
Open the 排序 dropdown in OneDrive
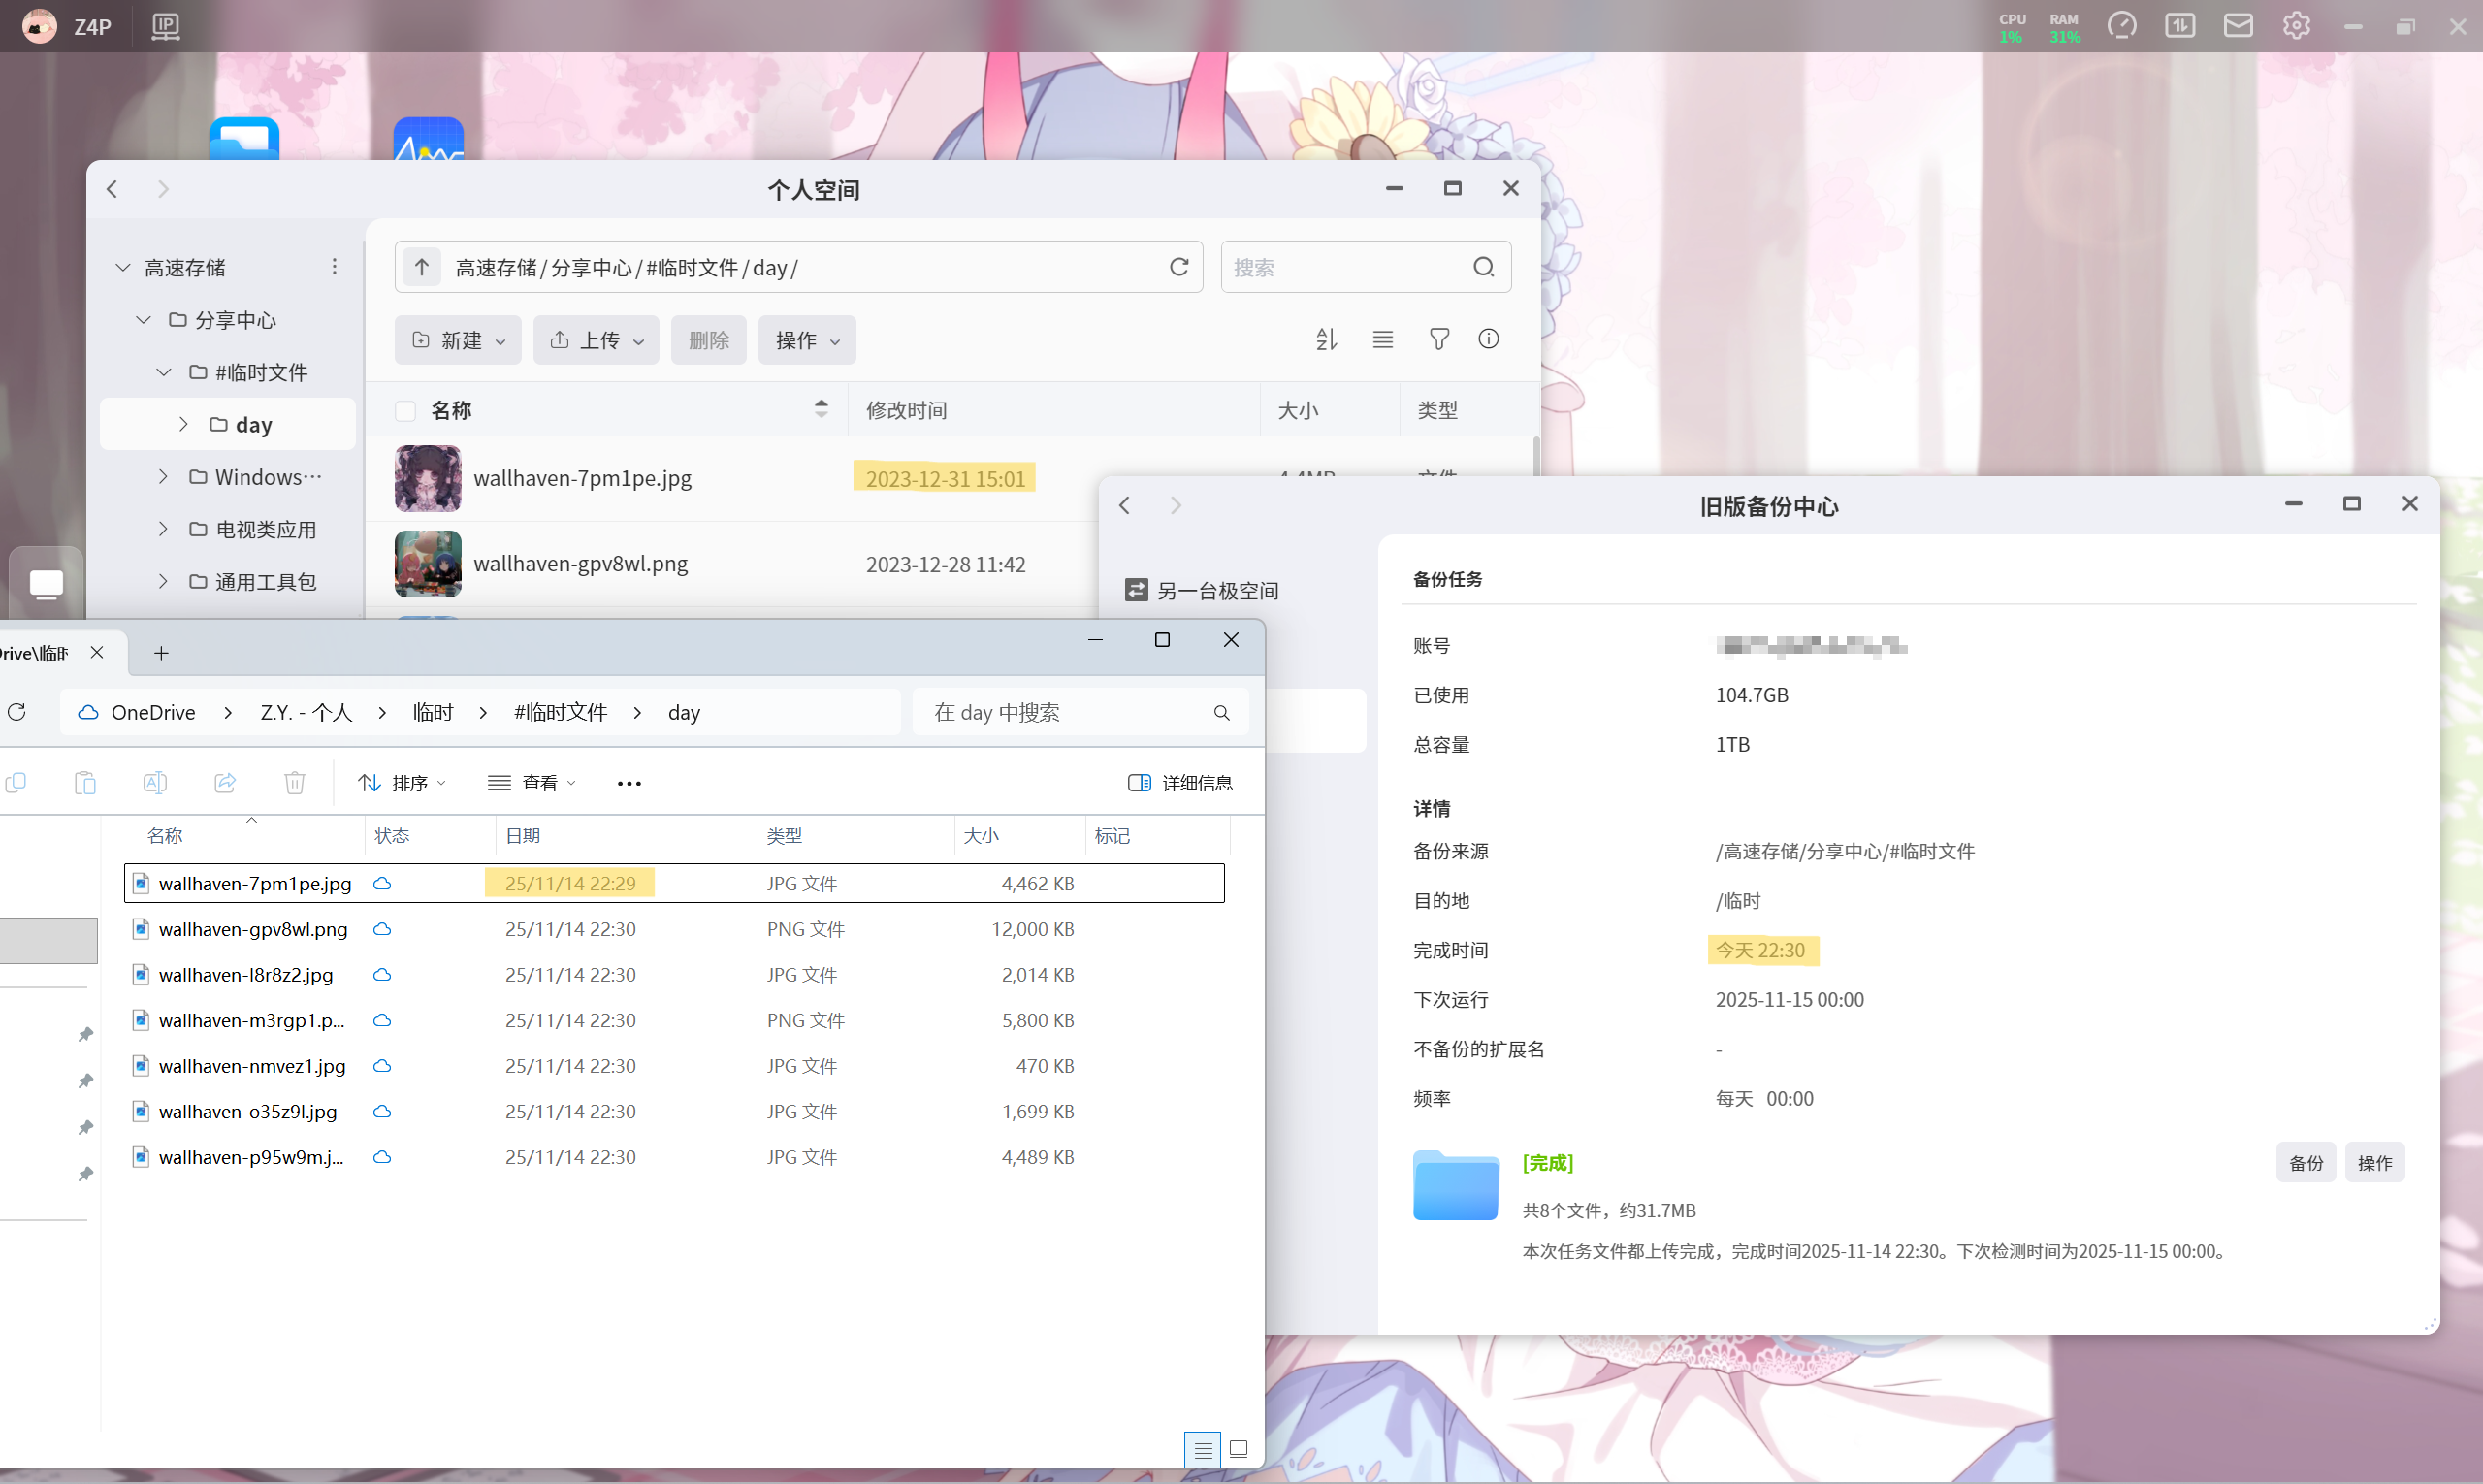[x=400, y=782]
